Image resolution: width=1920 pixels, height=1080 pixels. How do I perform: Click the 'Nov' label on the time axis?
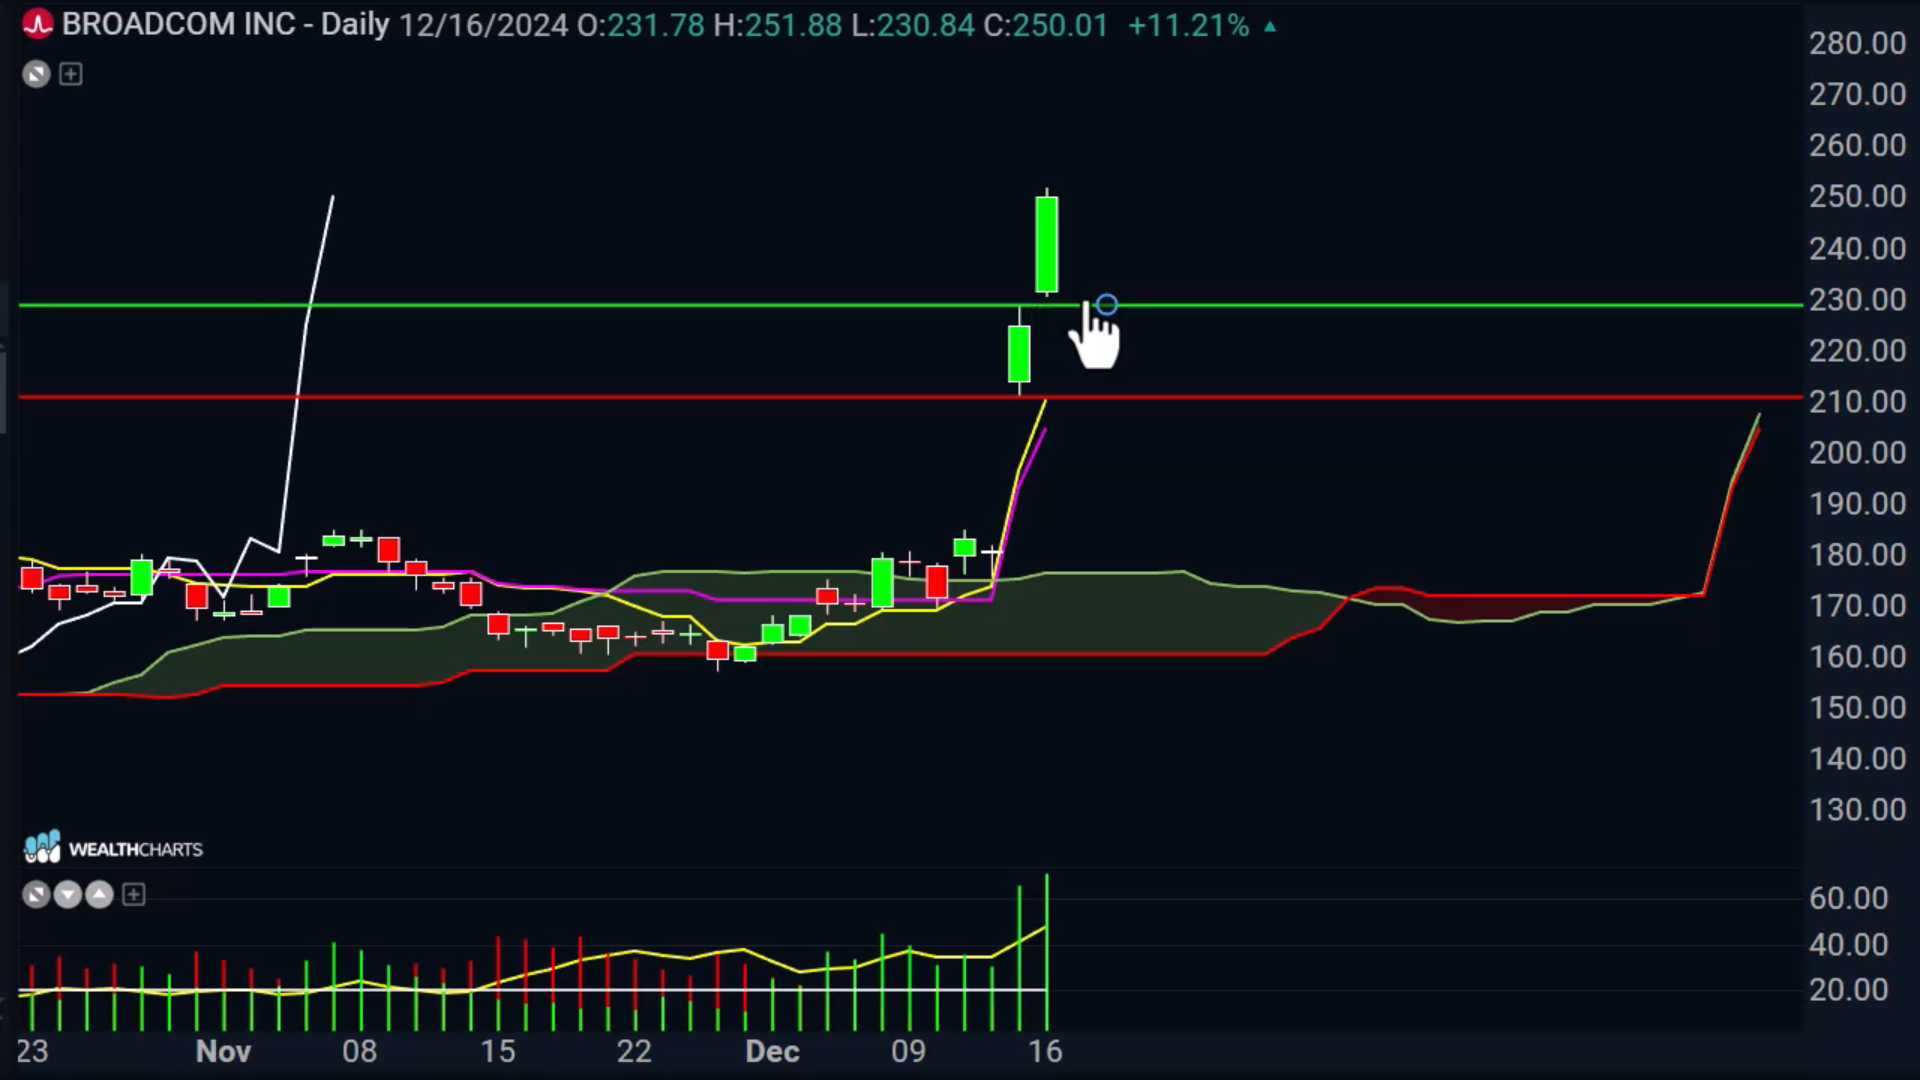(x=223, y=1052)
